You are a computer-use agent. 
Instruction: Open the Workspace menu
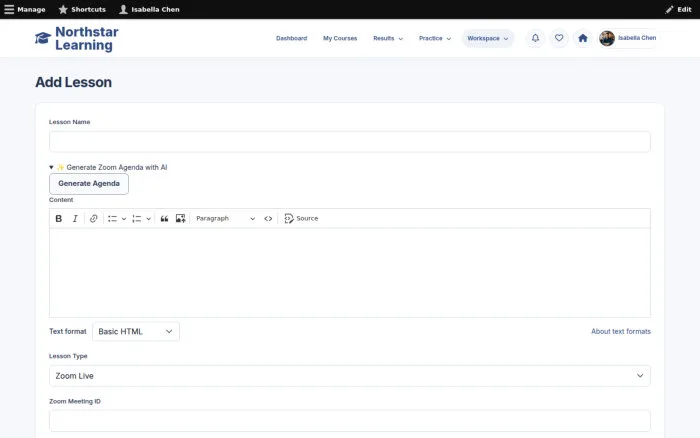pyautogui.click(x=488, y=38)
